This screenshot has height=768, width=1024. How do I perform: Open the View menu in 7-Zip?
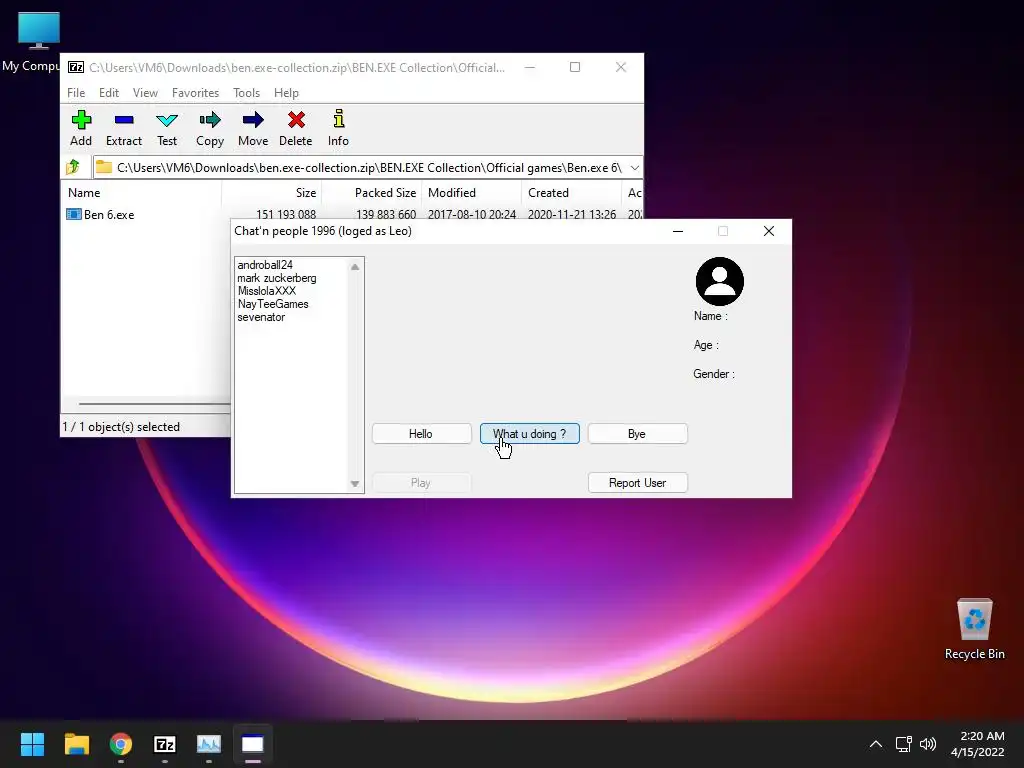pos(145,93)
